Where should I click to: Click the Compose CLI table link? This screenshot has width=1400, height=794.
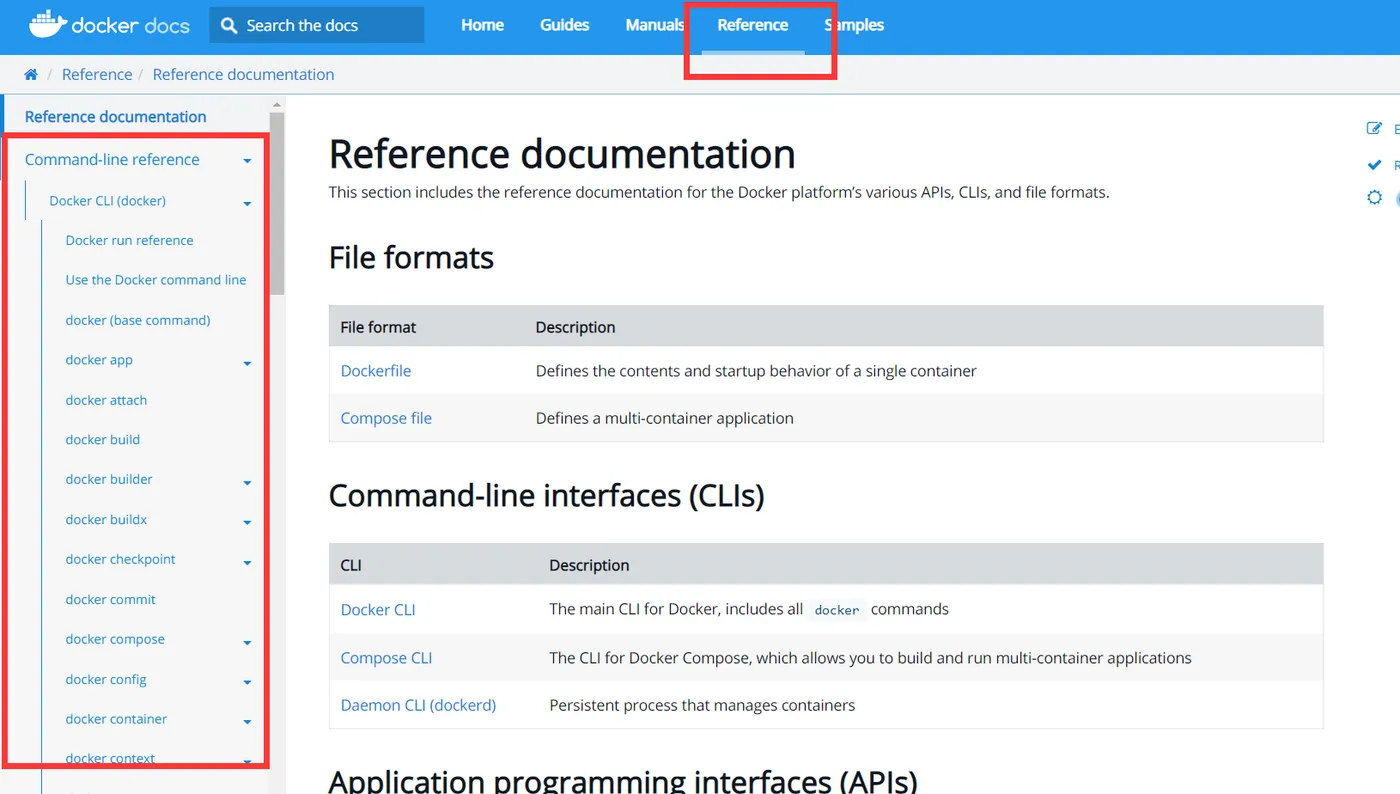coord(386,658)
